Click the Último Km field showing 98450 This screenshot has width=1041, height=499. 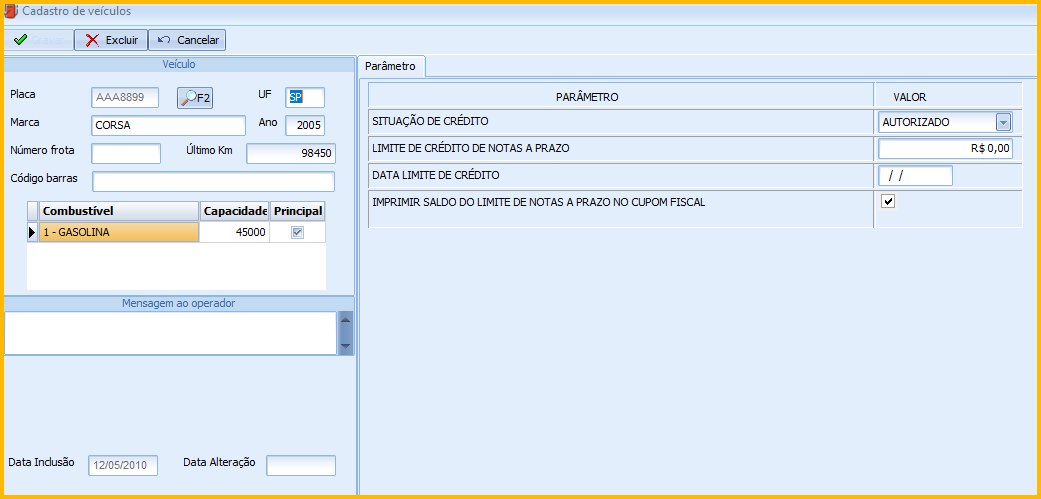click(291, 153)
